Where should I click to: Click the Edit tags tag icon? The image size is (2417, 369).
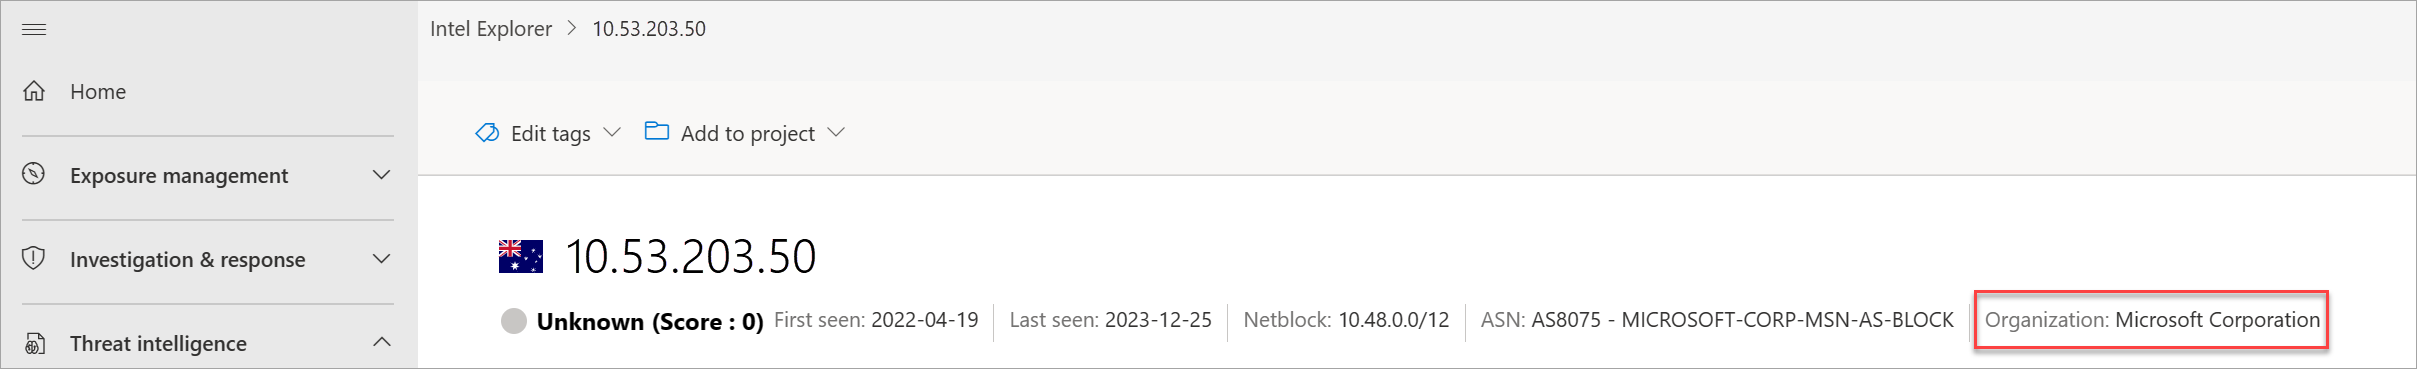tap(487, 133)
